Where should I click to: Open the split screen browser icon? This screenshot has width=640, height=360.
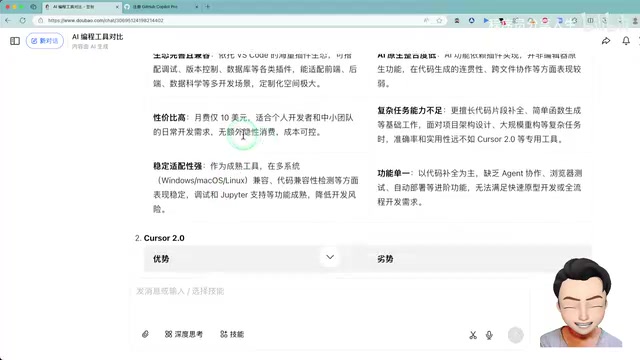pyautogui.click(x=590, y=20)
